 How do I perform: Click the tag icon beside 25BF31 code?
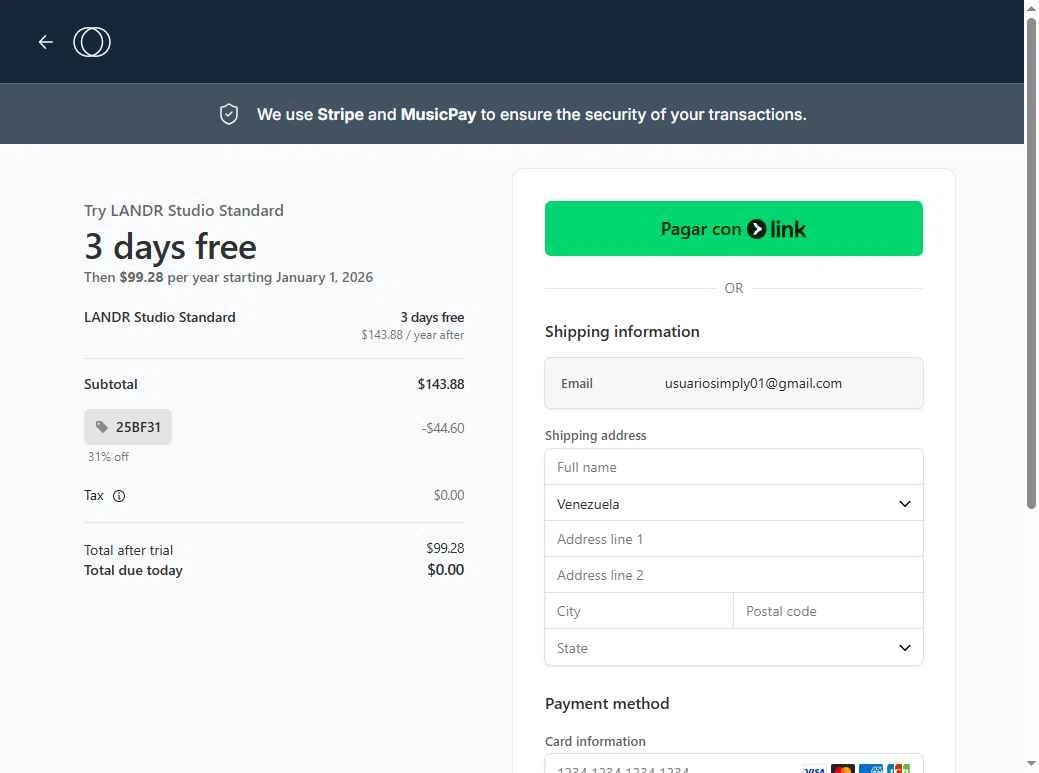pos(101,427)
